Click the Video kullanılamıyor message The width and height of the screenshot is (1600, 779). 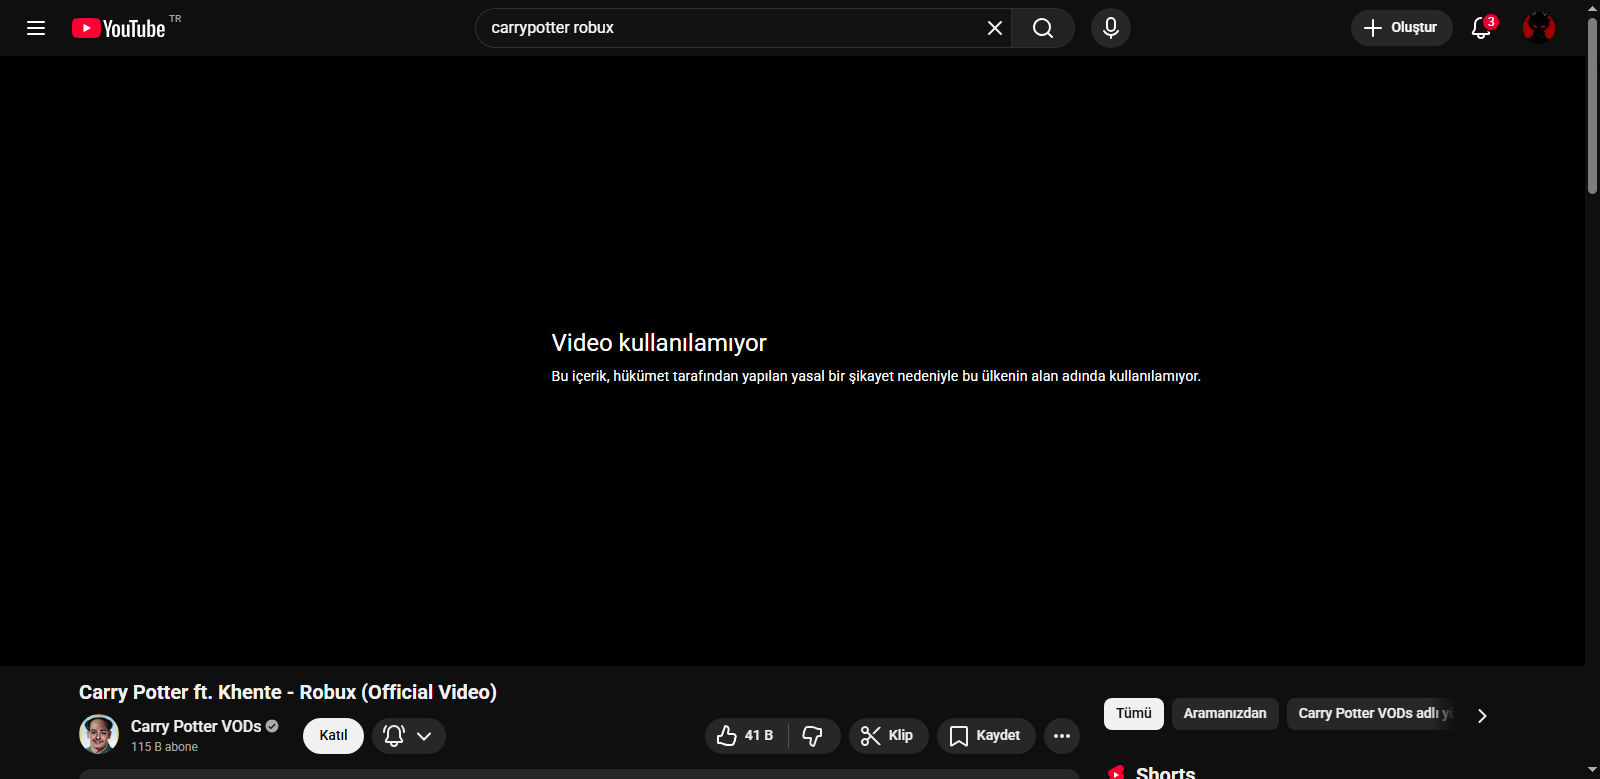point(659,343)
